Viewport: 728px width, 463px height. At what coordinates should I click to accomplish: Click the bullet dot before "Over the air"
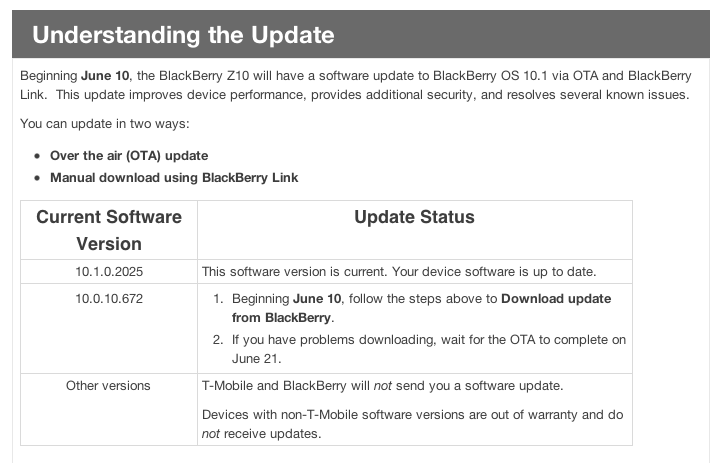pos(37,156)
